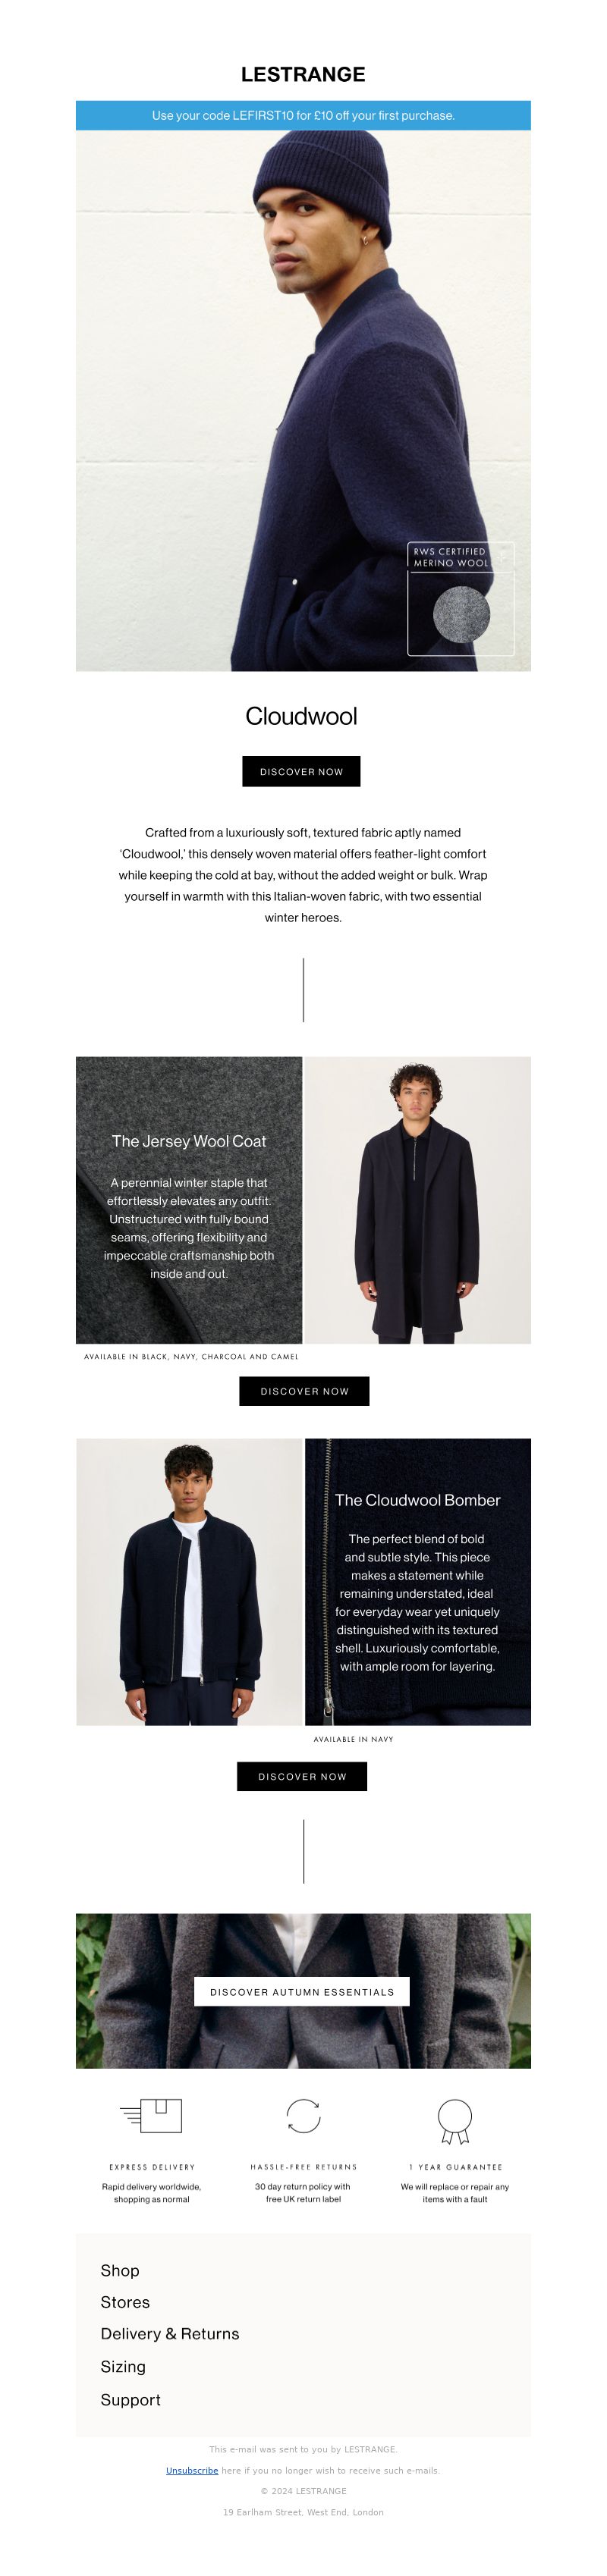Click the express delivery package icon
The image size is (607, 2576).
click(x=151, y=2117)
